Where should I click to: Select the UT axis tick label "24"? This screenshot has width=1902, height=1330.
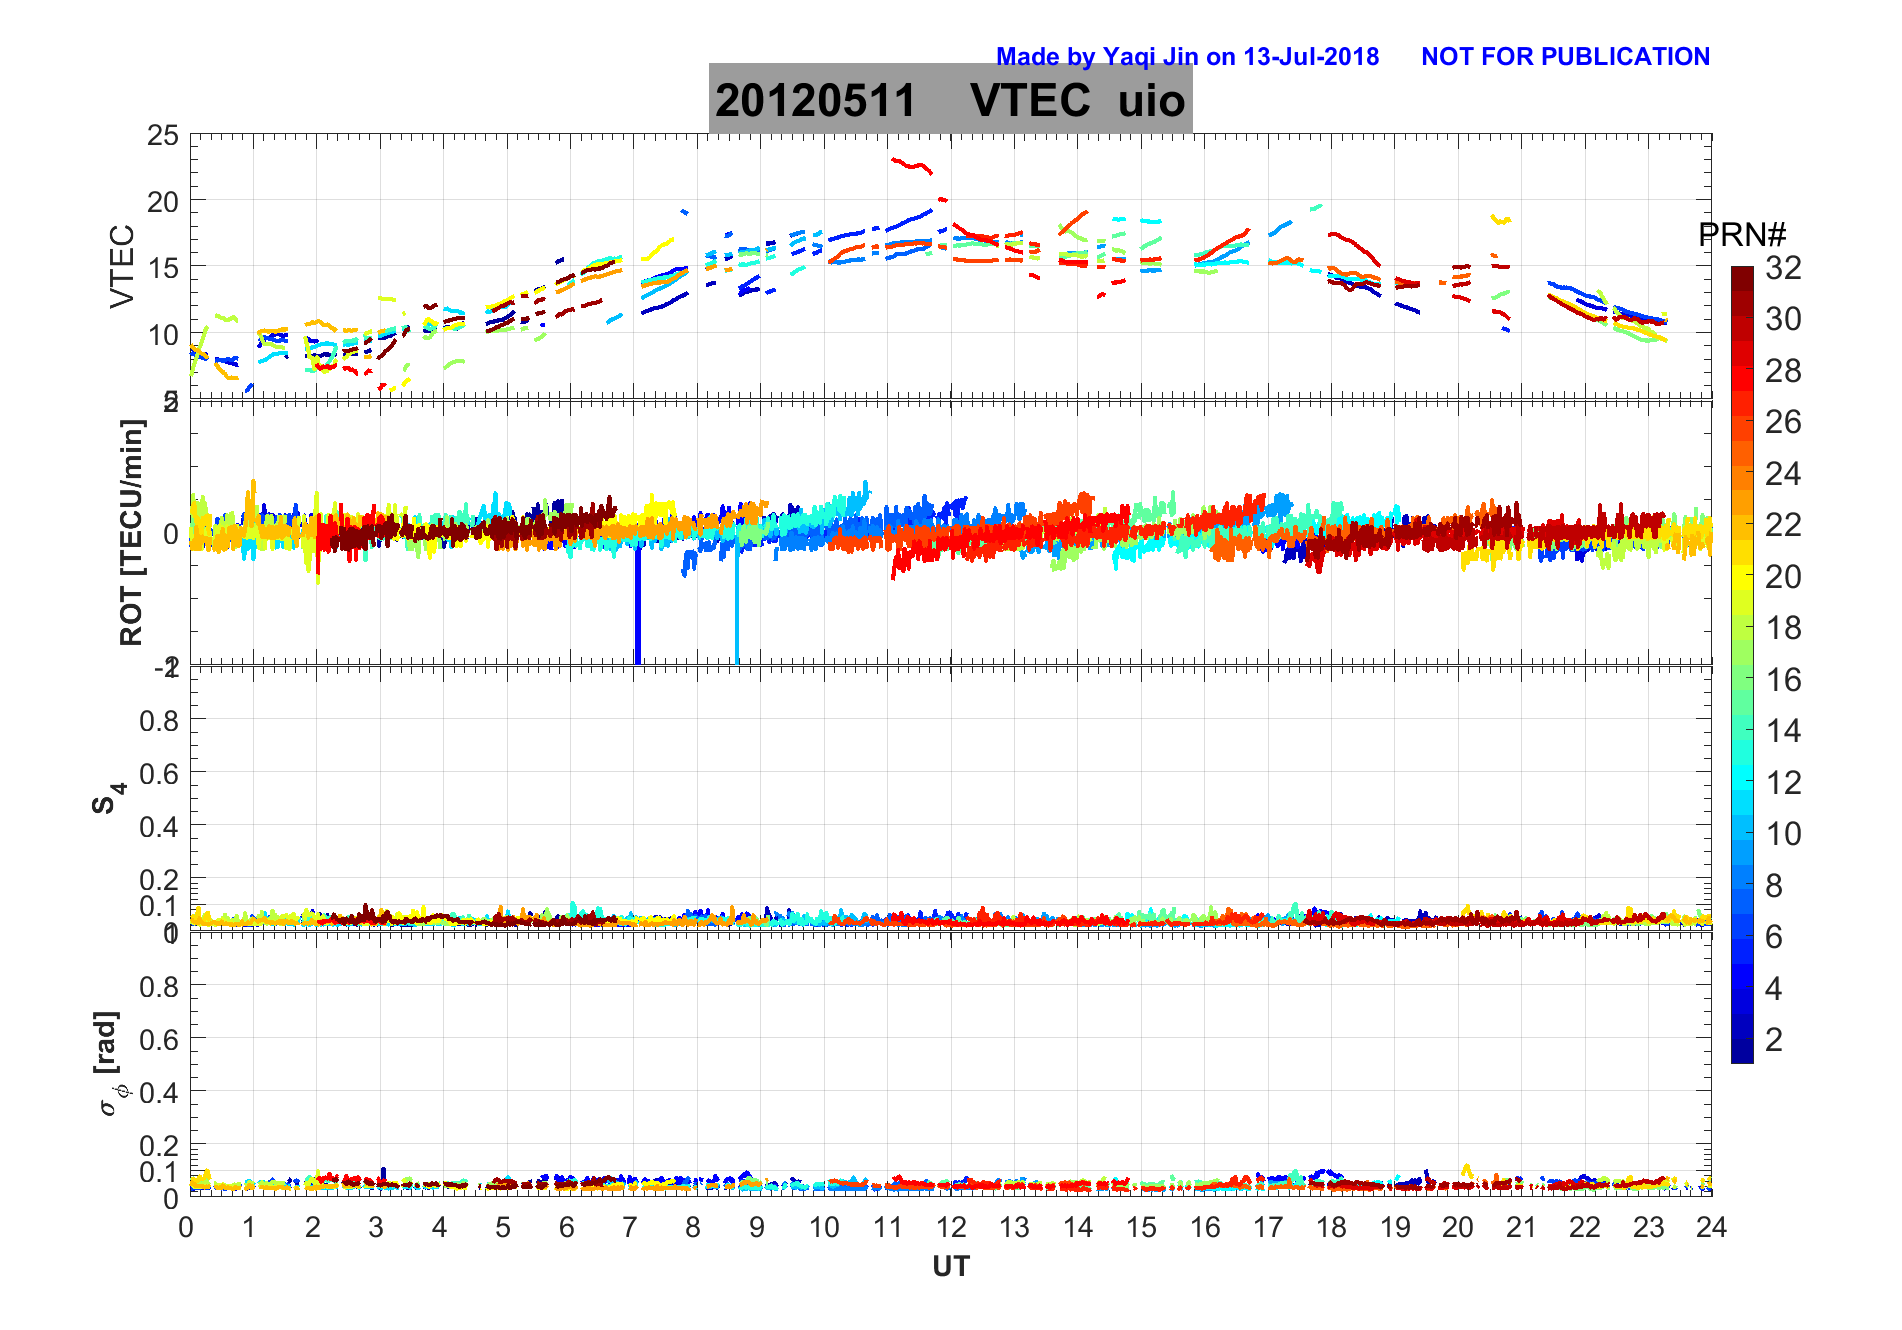(x=1711, y=1227)
